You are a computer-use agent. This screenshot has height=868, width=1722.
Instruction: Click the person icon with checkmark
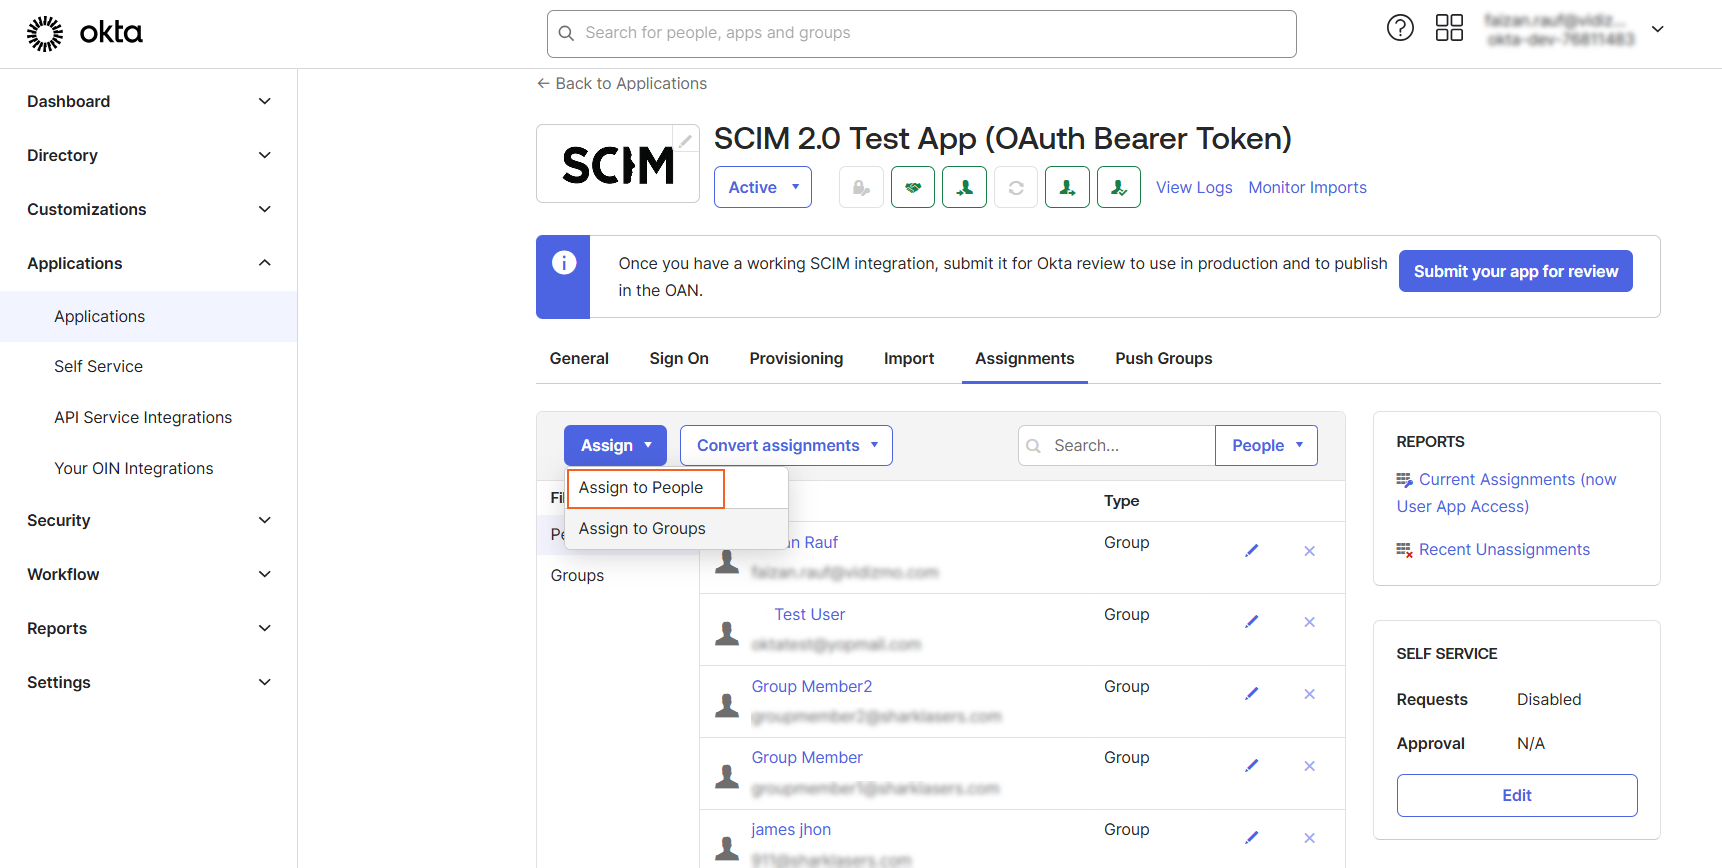point(1118,187)
